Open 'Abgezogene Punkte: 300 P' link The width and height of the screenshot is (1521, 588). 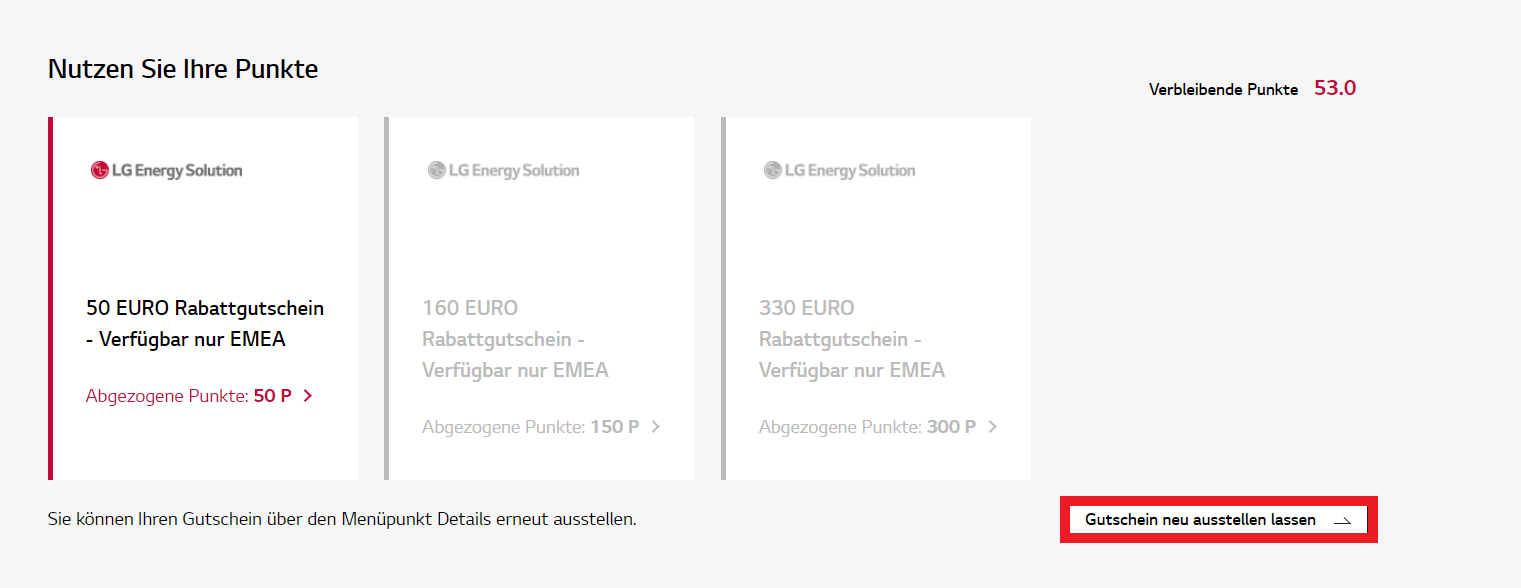pos(867,427)
